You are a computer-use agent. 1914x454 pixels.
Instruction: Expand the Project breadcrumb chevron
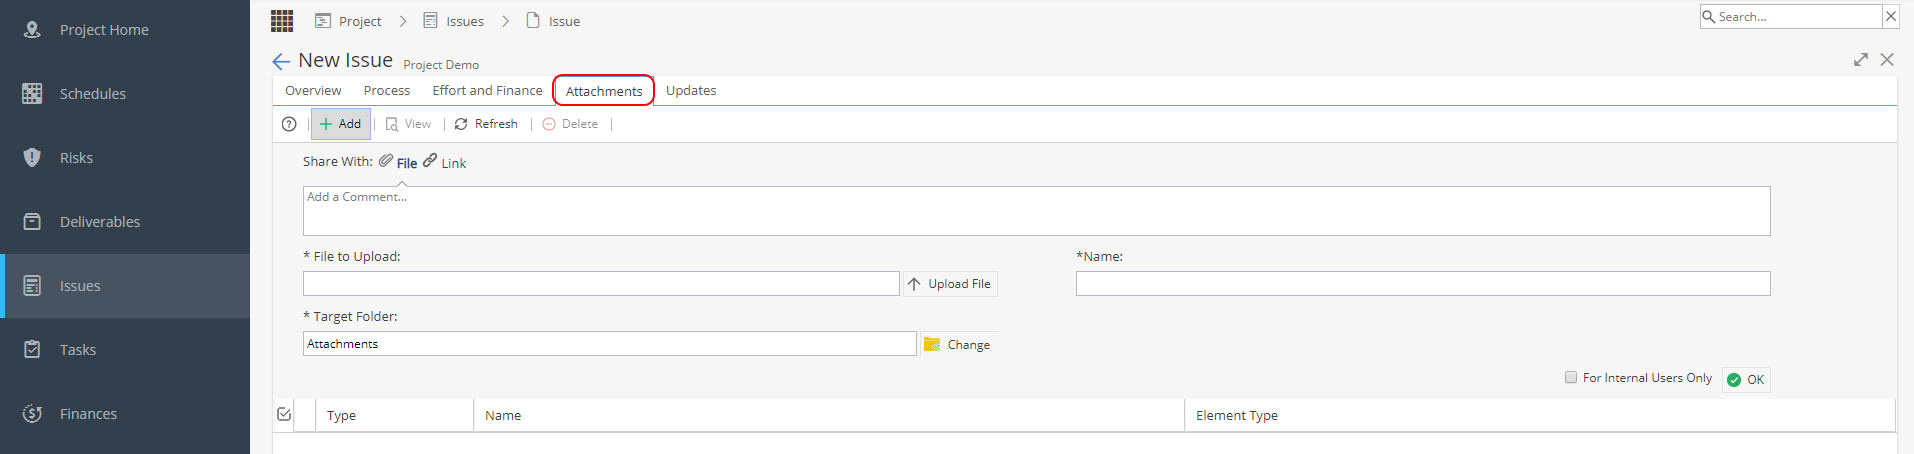coord(403,21)
